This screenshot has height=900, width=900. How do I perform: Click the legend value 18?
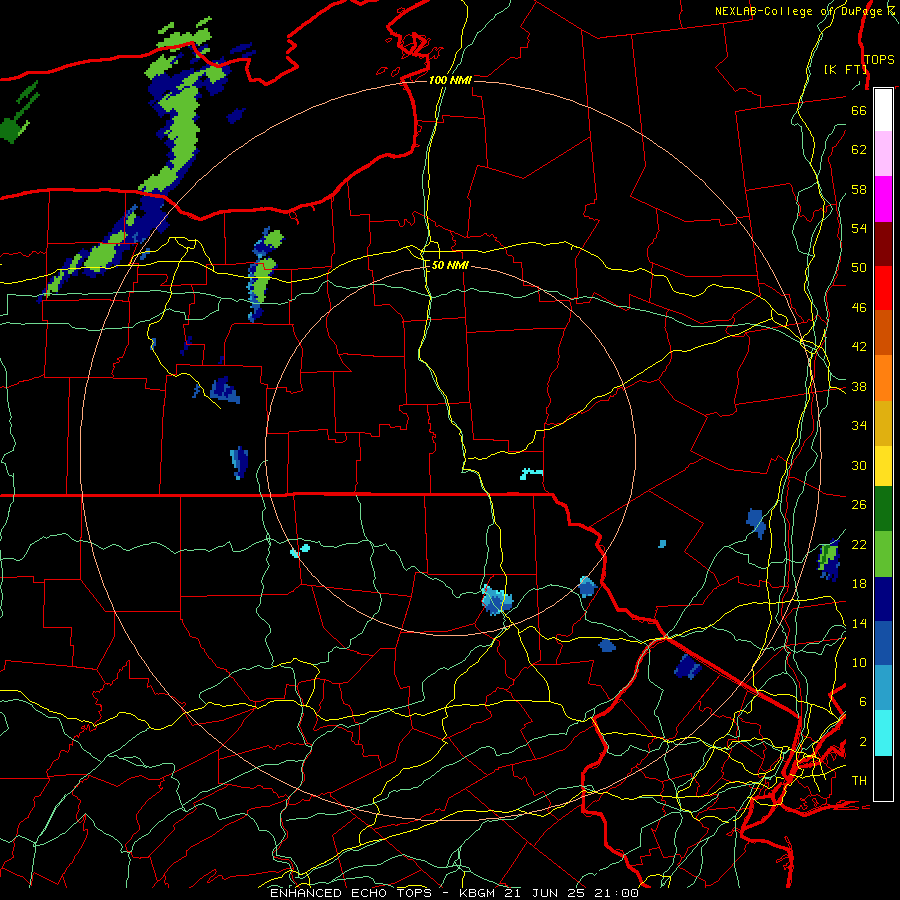(859, 584)
